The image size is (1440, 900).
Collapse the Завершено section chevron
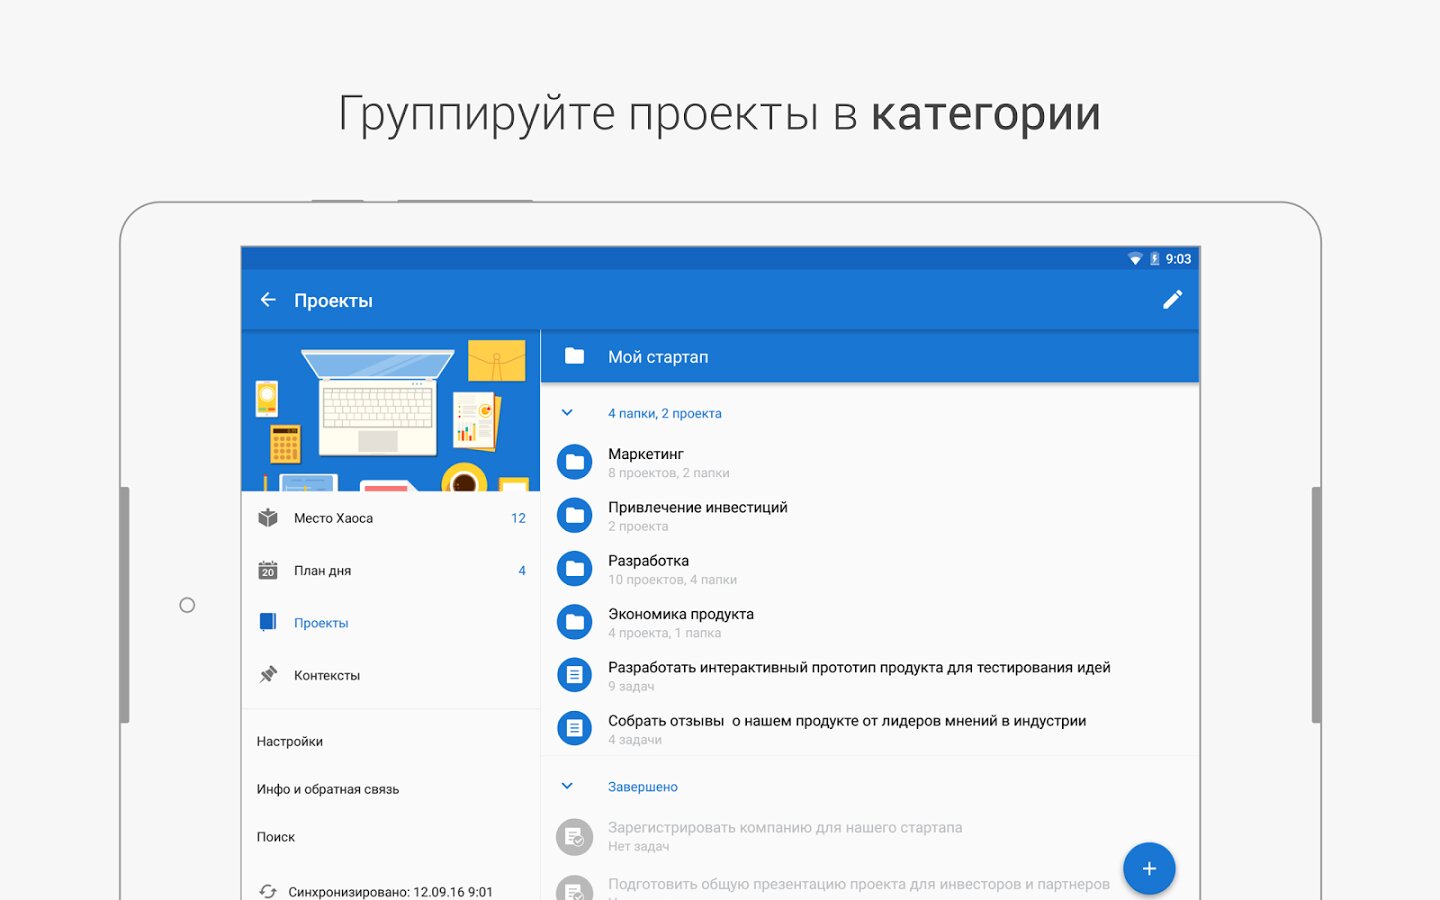coord(567,786)
